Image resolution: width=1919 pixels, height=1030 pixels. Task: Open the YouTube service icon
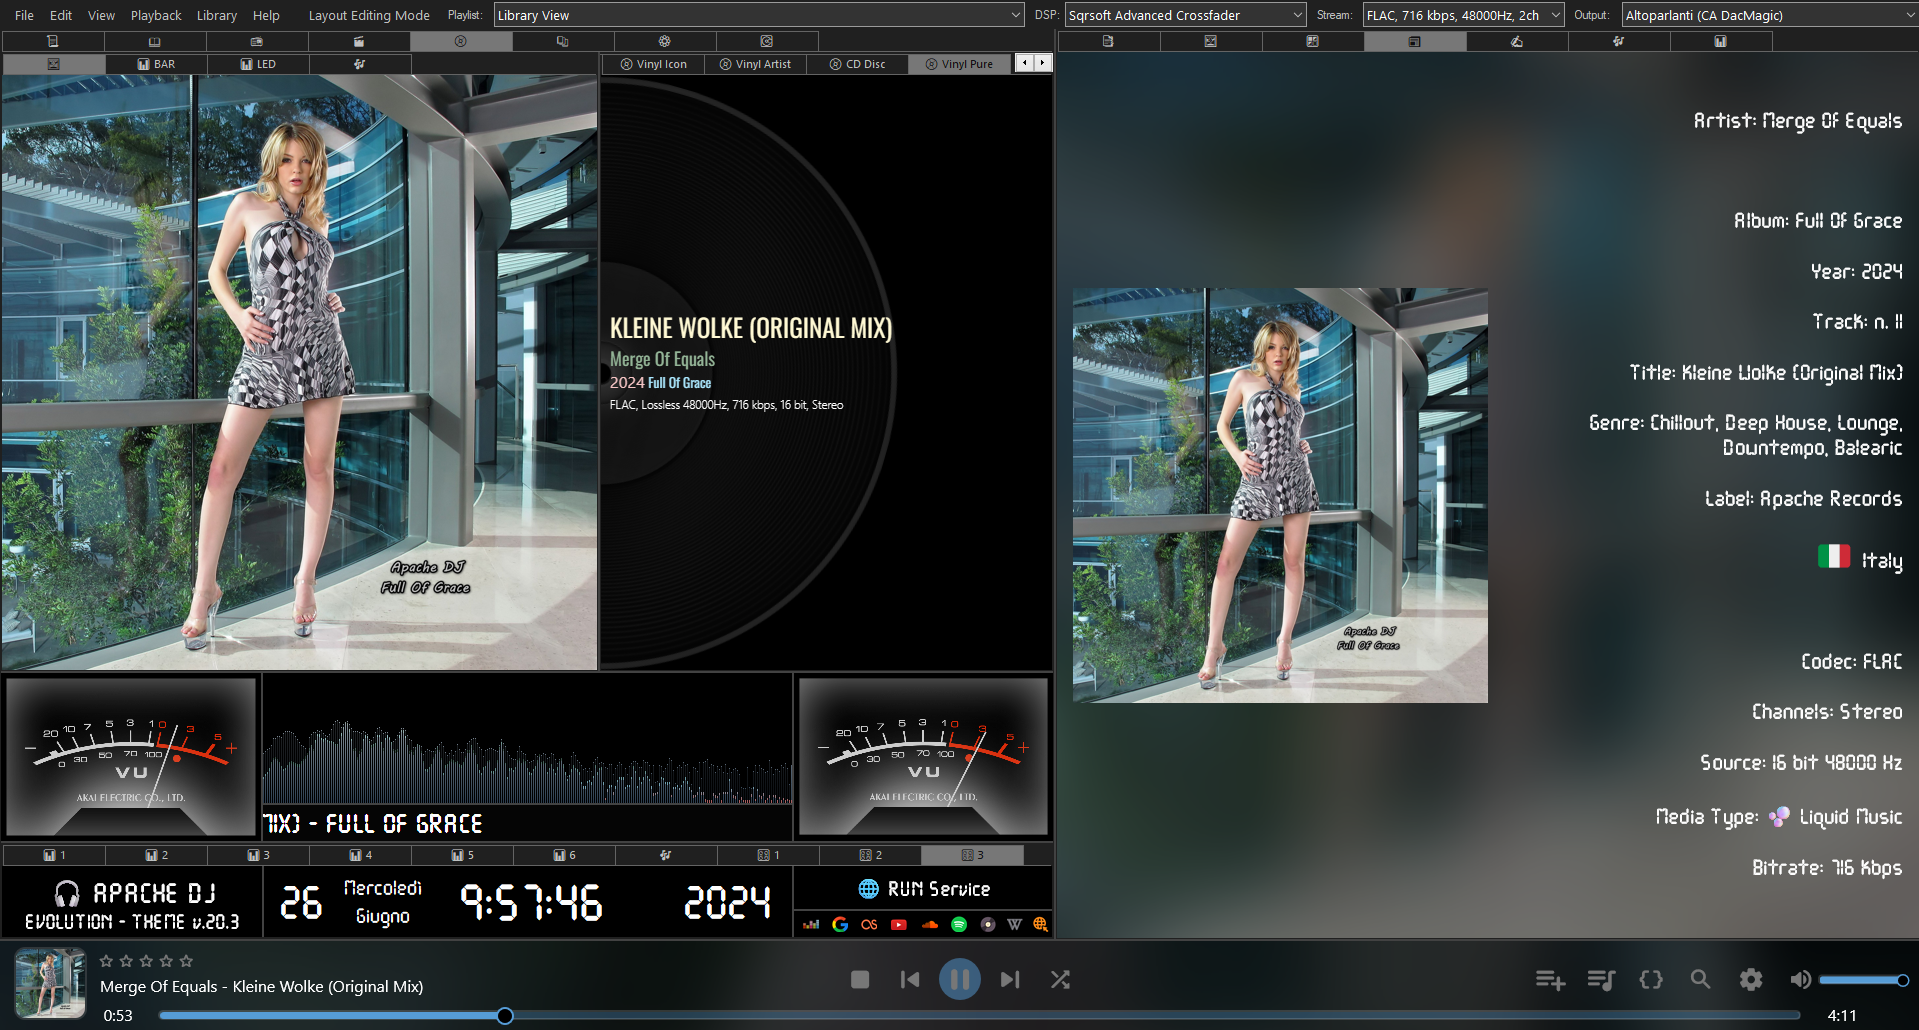click(899, 924)
